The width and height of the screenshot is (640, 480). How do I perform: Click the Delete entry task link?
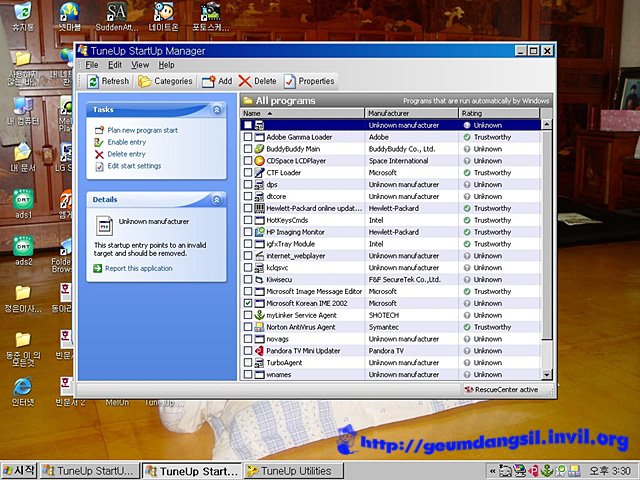126,154
